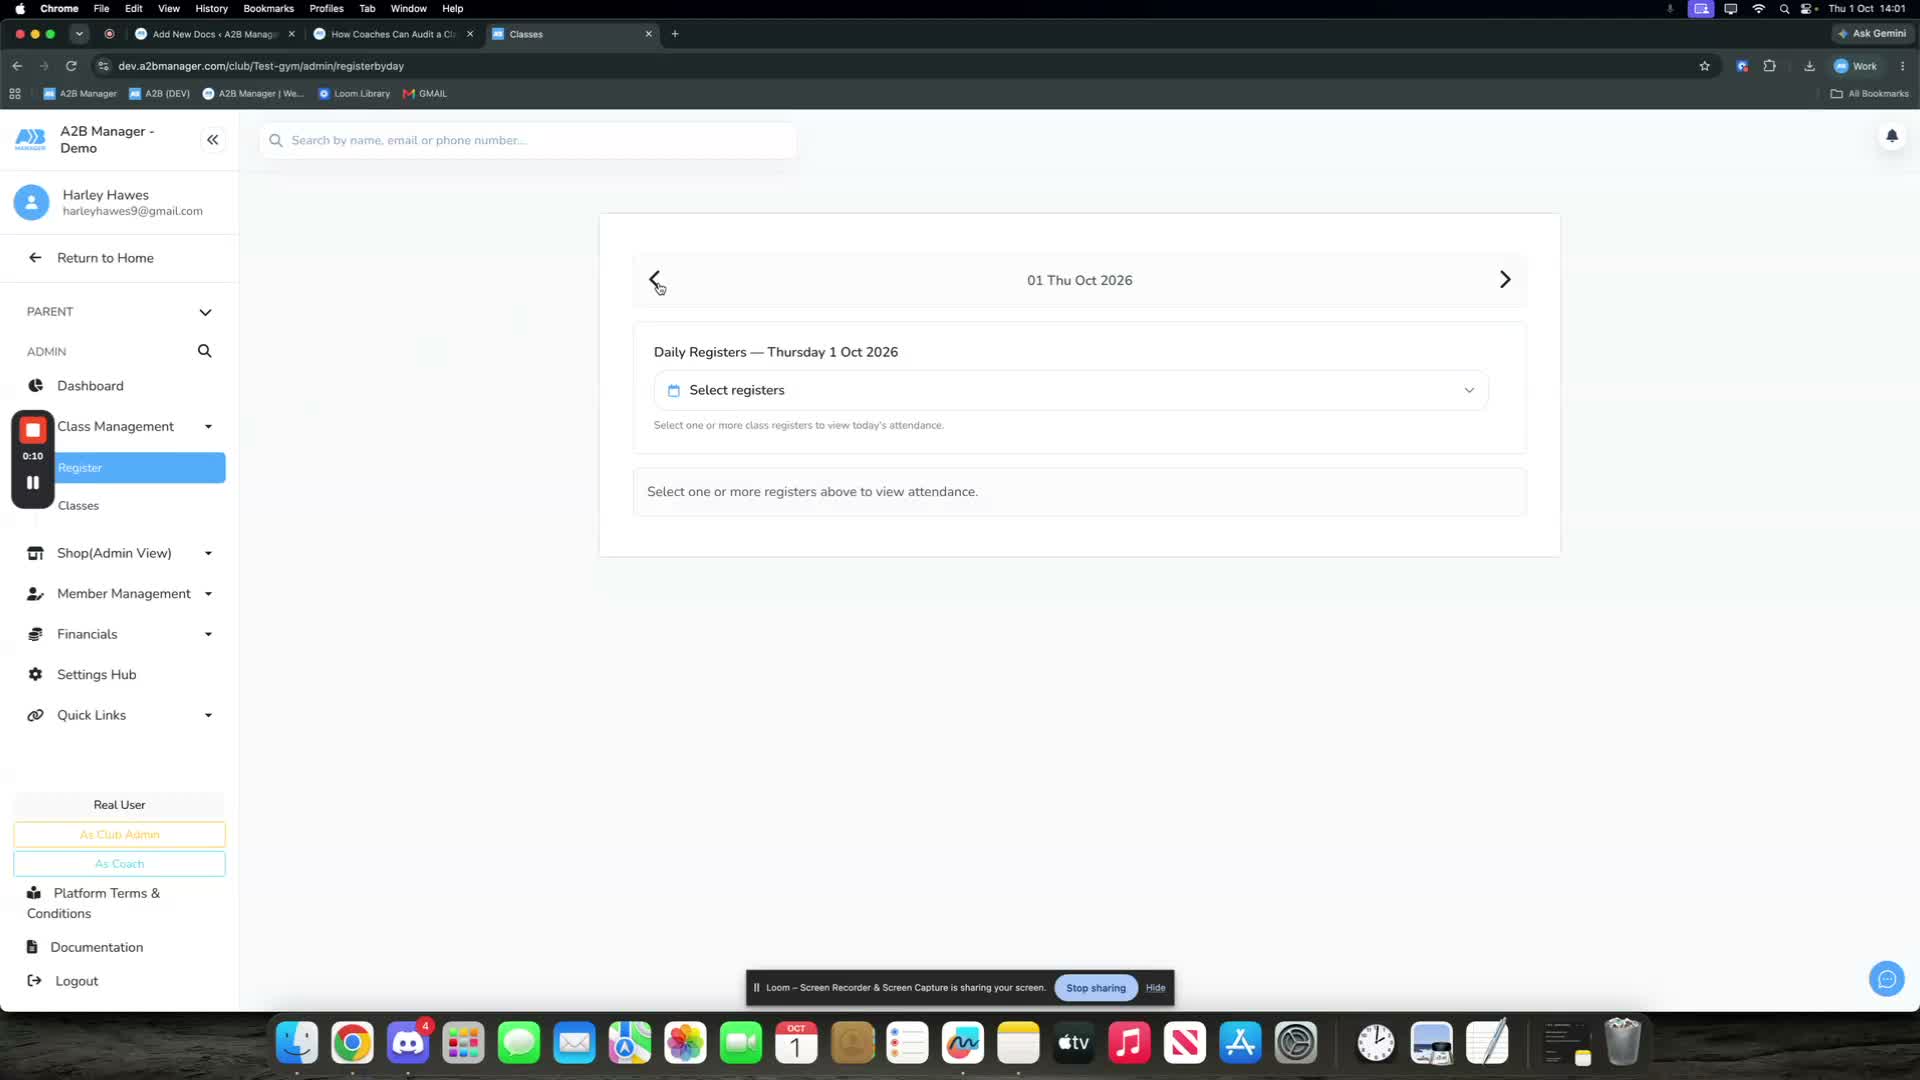Switch view As Coach
Viewport: 1920px width, 1080px height.
pos(119,864)
